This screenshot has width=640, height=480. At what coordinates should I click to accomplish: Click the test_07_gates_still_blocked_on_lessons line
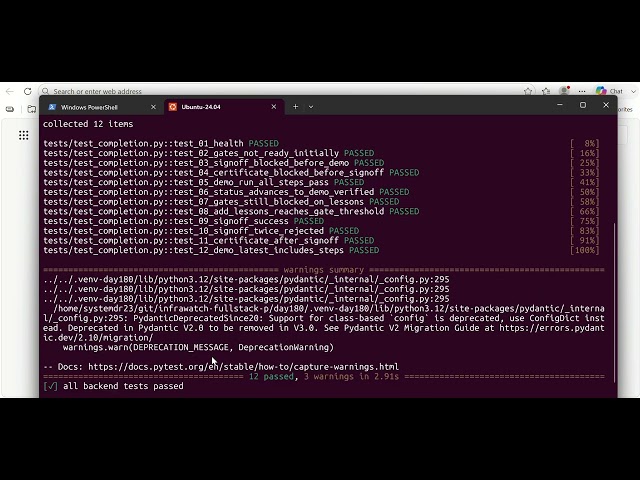(221, 202)
